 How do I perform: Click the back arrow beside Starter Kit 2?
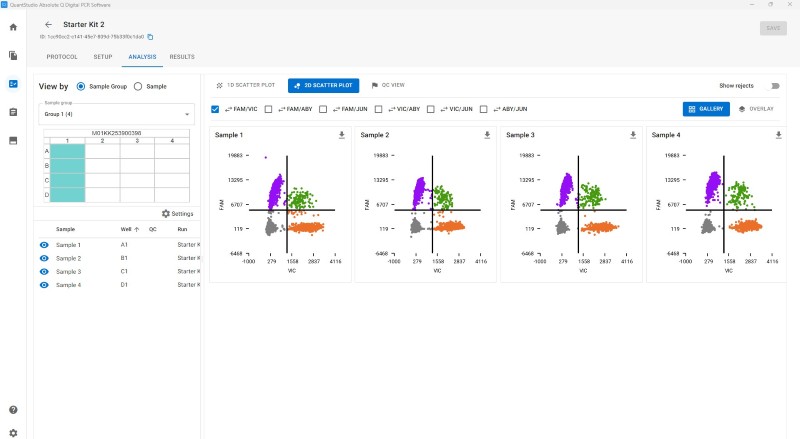click(x=48, y=25)
